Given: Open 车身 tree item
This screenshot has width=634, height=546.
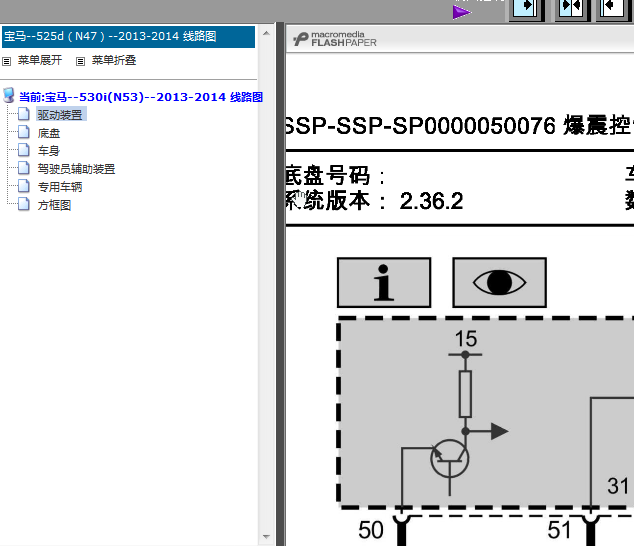Looking at the screenshot, I should [49, 151].
